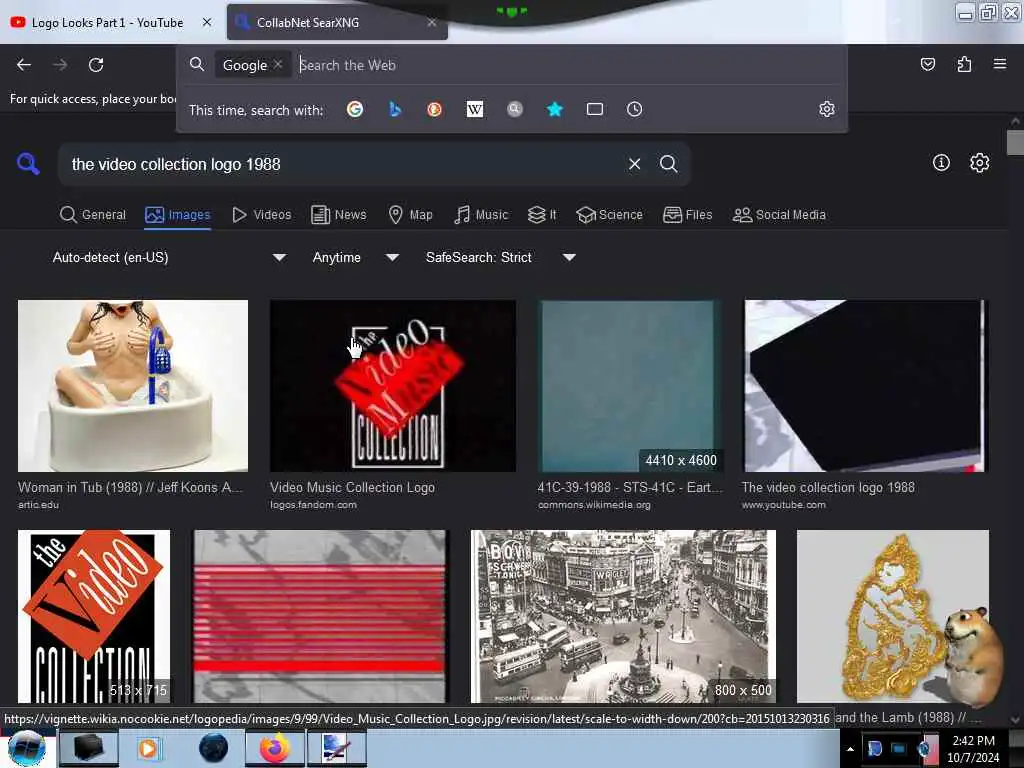Open search settings gear in urlbar dropdown
1024x768 pixels.
pos(827,109)
